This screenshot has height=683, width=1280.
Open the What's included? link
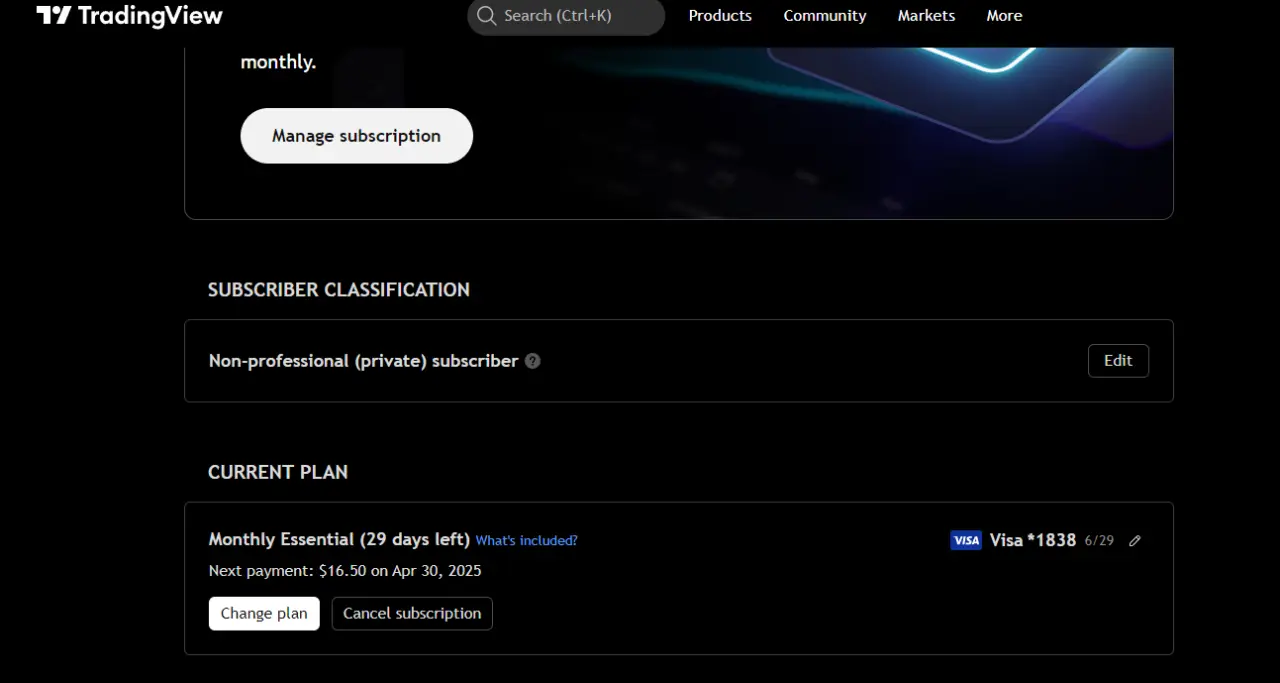click(526, 541)
